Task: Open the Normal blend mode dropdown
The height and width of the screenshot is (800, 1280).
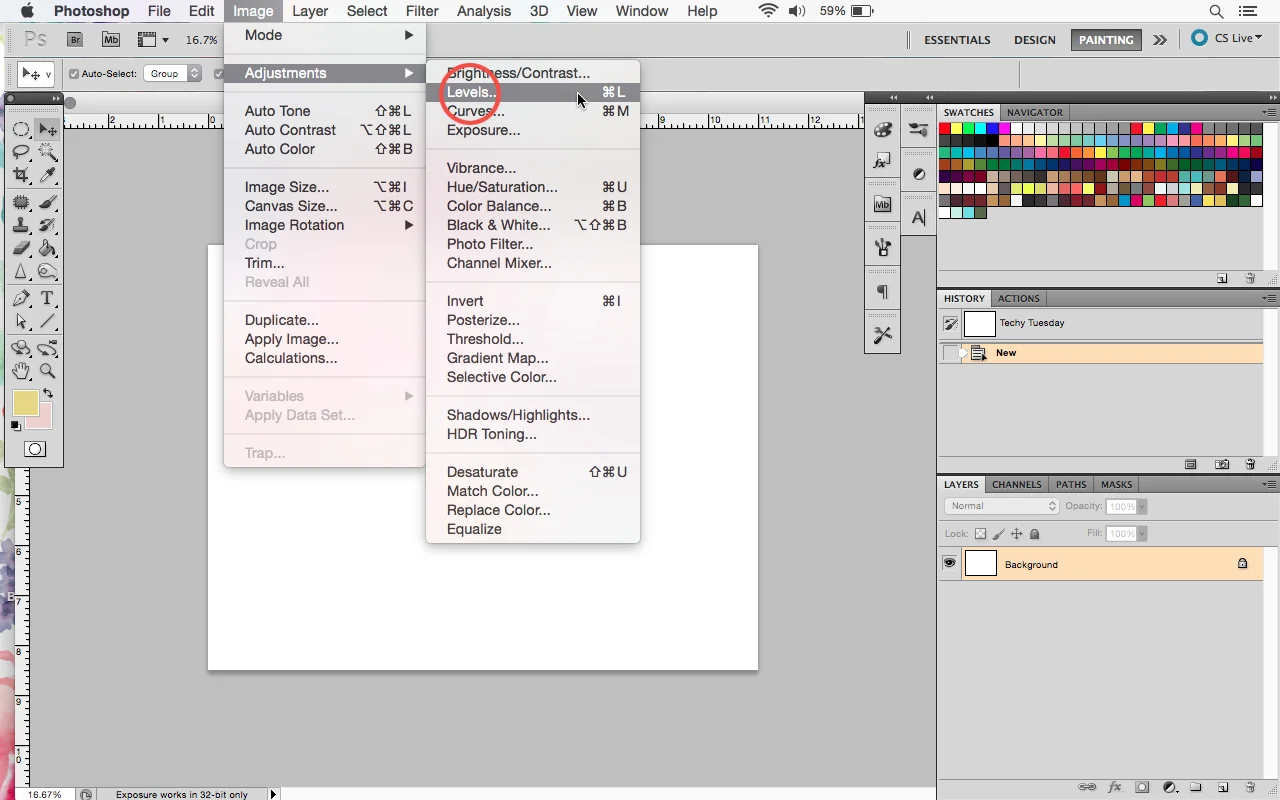Action: click(x=1001, y=506)
